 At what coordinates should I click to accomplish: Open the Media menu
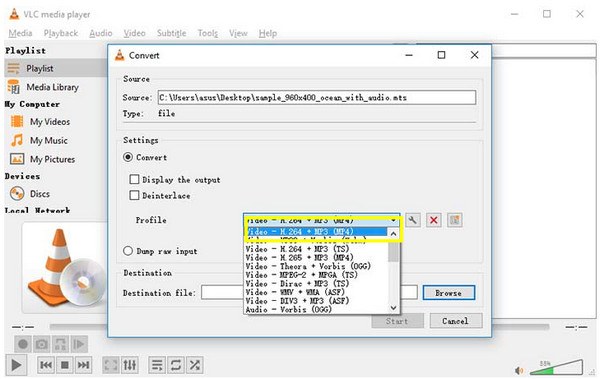(20, 33)
